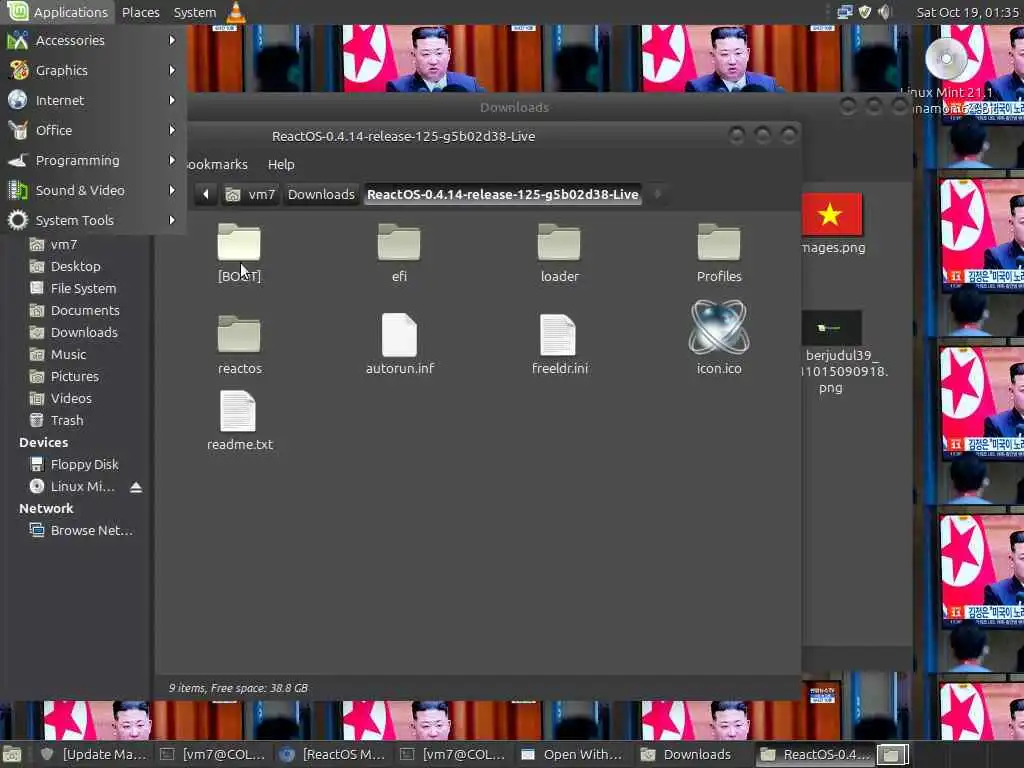The height and width of the screenshot is (768, 1024).
Task: Go to vm7 in the path bar
Action: (x=251, y=194)
